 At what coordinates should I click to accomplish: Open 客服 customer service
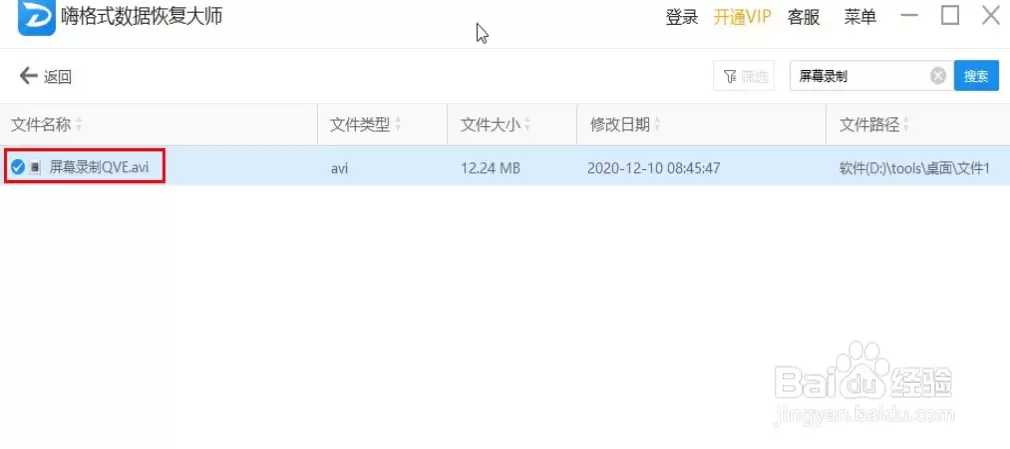coord(803,17)
